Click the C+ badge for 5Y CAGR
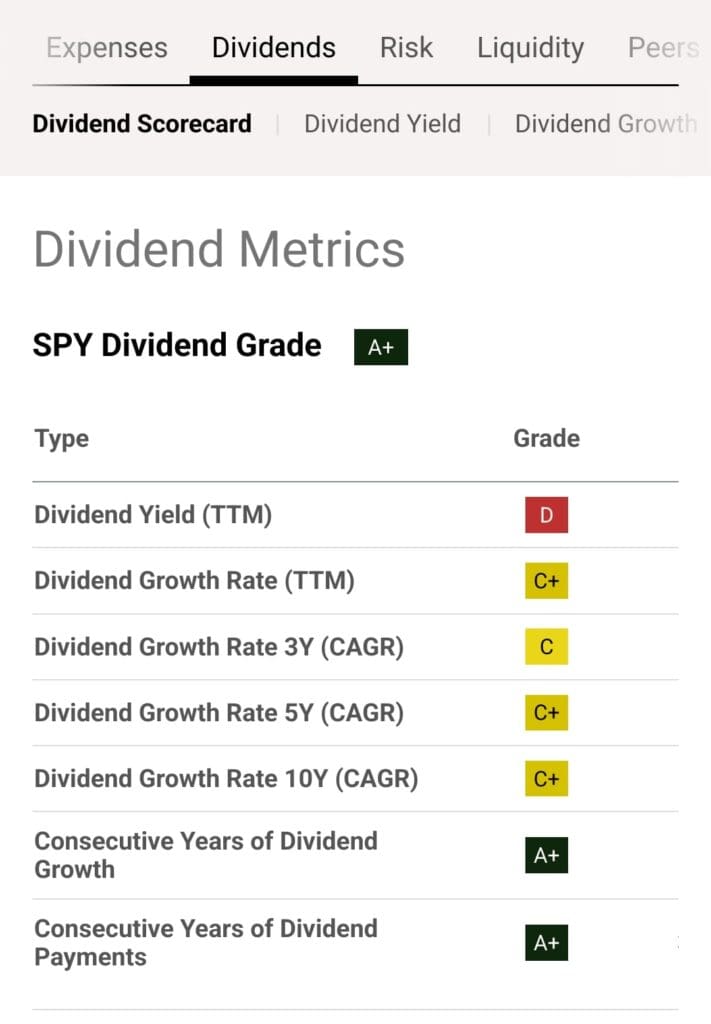This screenshot has width=711, height=1024. [x=546, y=713]
